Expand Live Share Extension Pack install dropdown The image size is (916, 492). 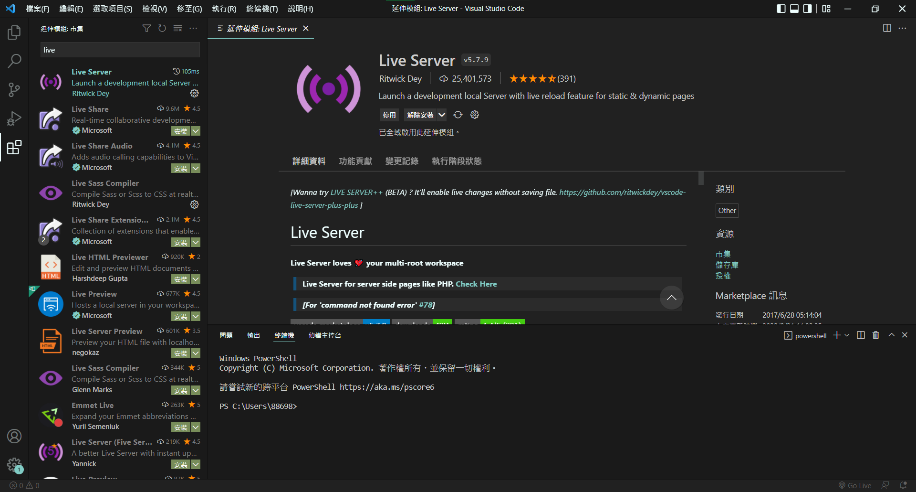pos(196,242)
